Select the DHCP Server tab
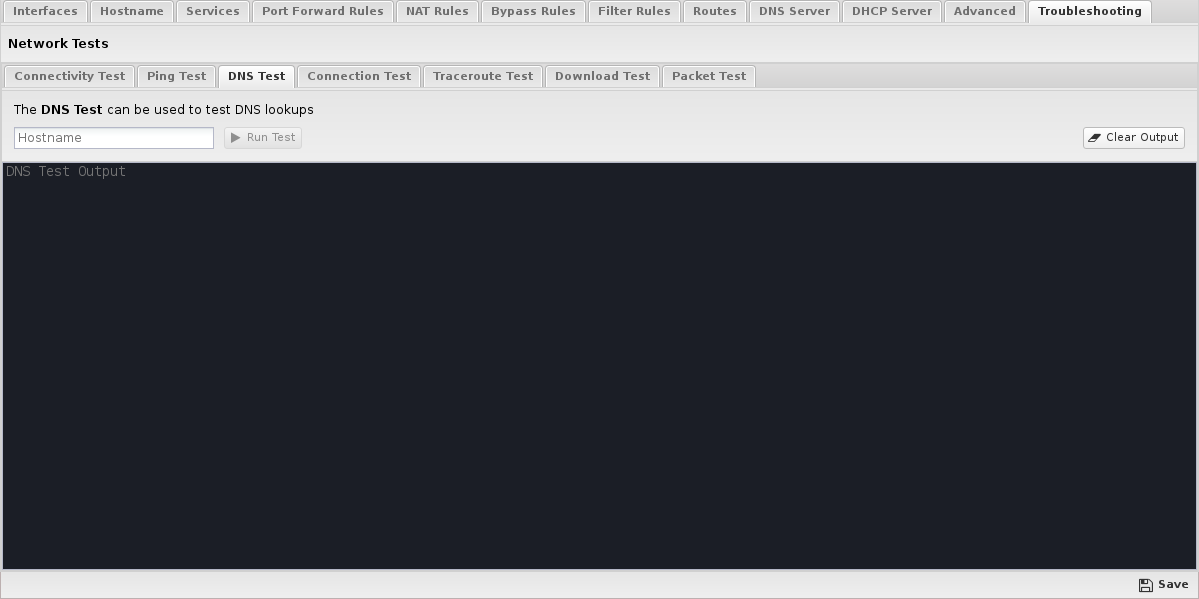 (x=892, y=11)
